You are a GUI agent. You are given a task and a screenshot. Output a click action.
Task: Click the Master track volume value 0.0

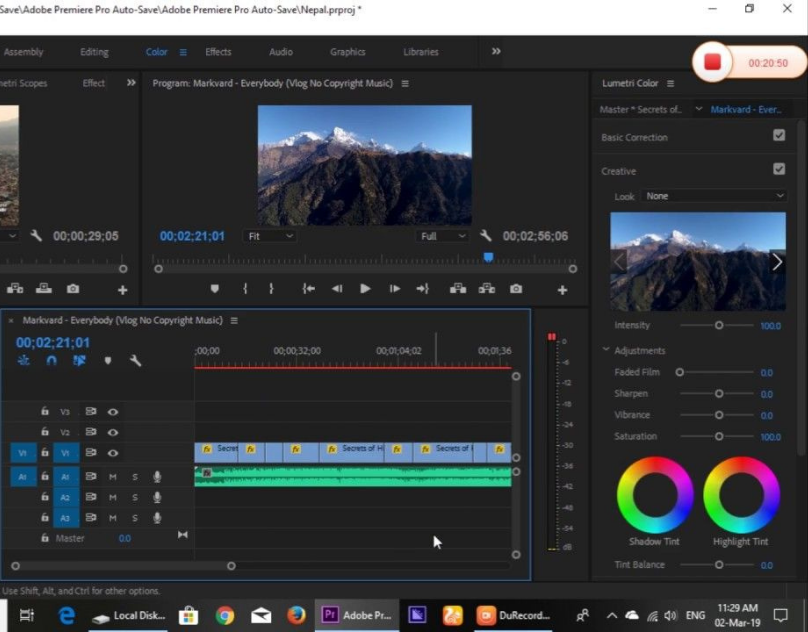[x=124, y=538]
